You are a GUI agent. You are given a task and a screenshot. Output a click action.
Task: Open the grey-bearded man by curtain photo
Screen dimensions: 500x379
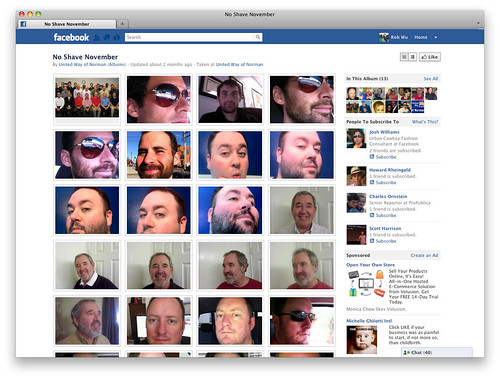(87, 321)
